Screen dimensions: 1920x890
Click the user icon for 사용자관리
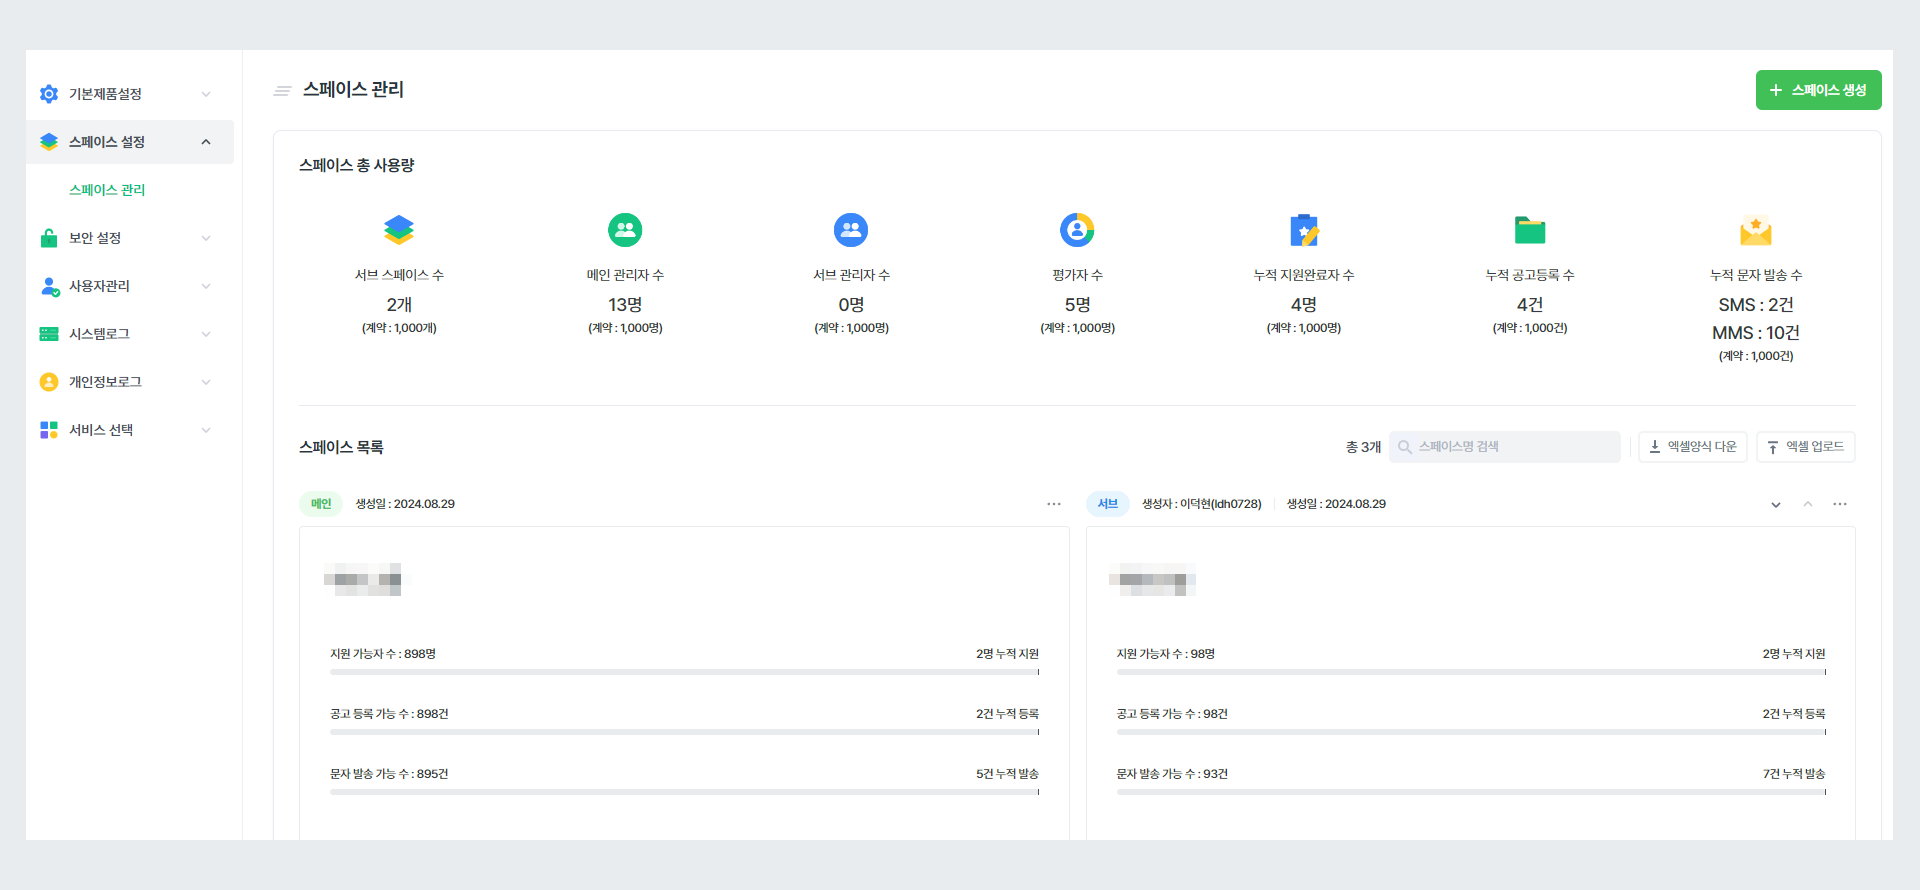click(49, 286)
